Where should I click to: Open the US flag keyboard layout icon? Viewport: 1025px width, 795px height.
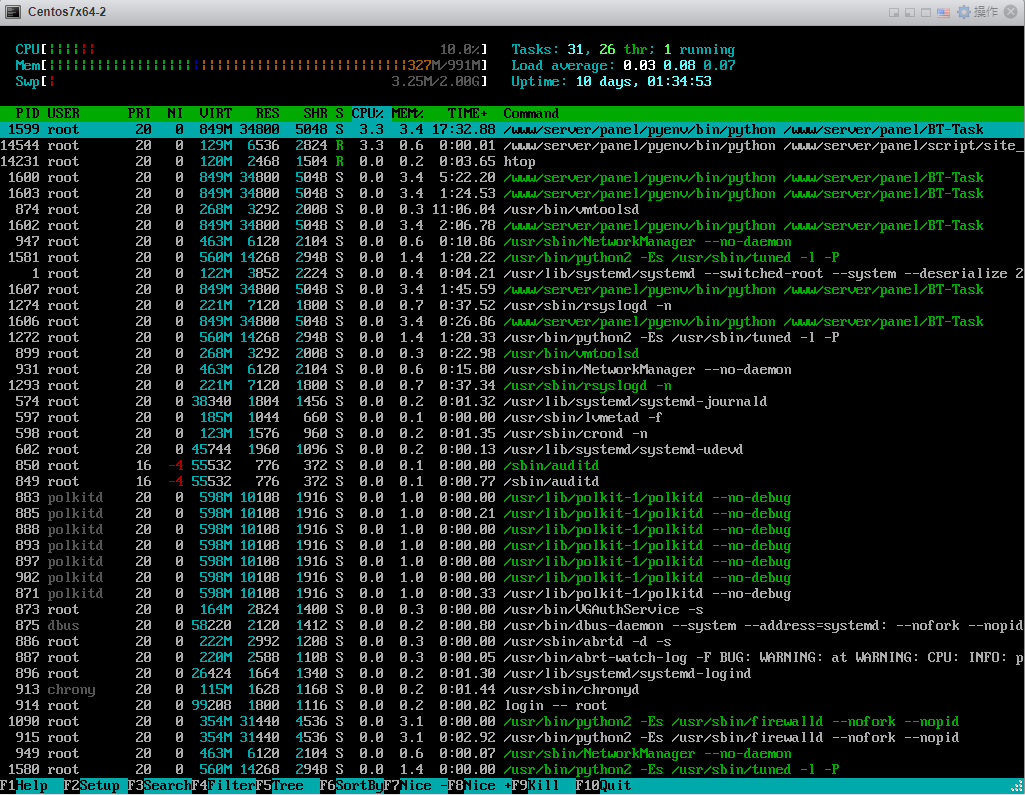point(943,12)
